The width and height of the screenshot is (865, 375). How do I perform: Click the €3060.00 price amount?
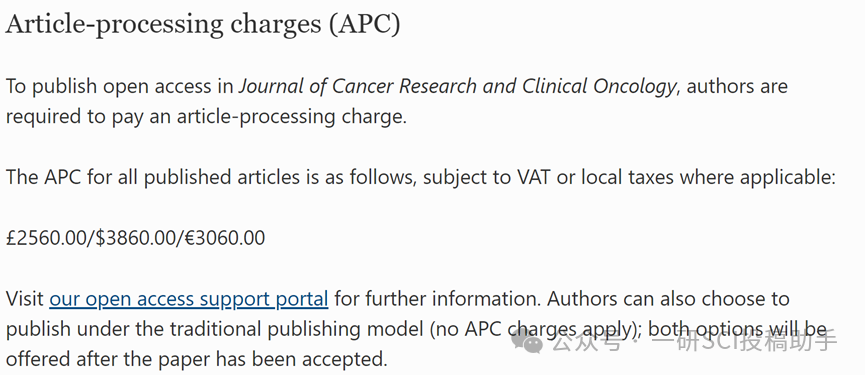click(224, 238)
